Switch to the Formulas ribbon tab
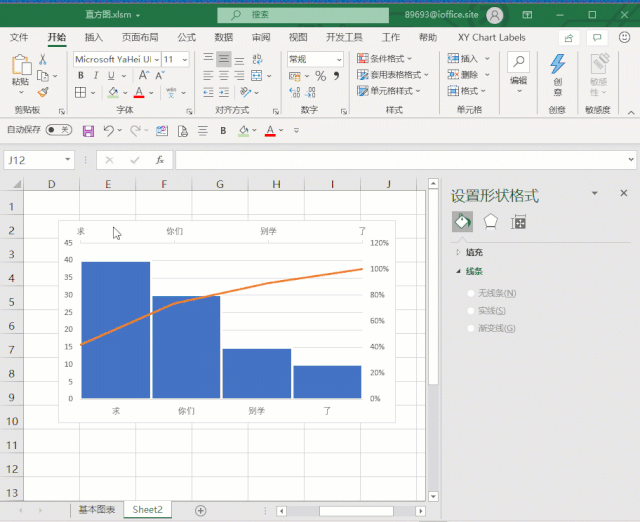Screen dimensions: 640x522 pyautogui.click(x=187, y=38)
